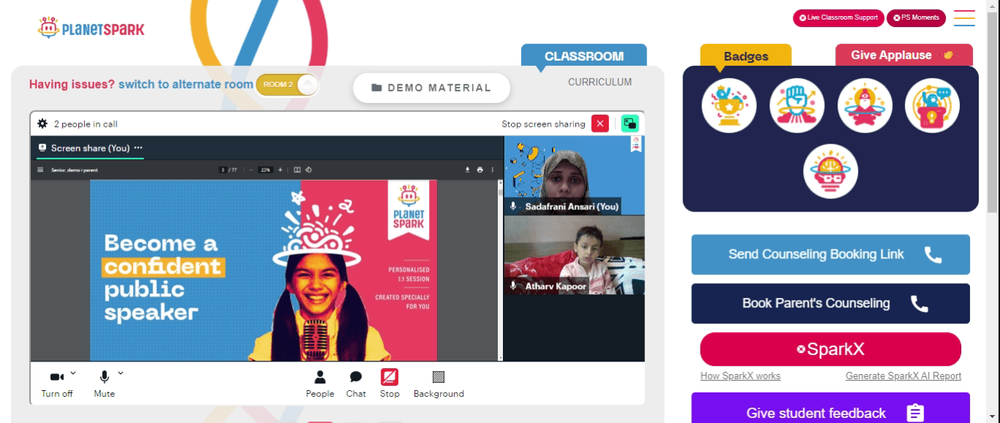The image size is (1000, 423).
Task: Open the Badges tab
Action: (746, 56)
